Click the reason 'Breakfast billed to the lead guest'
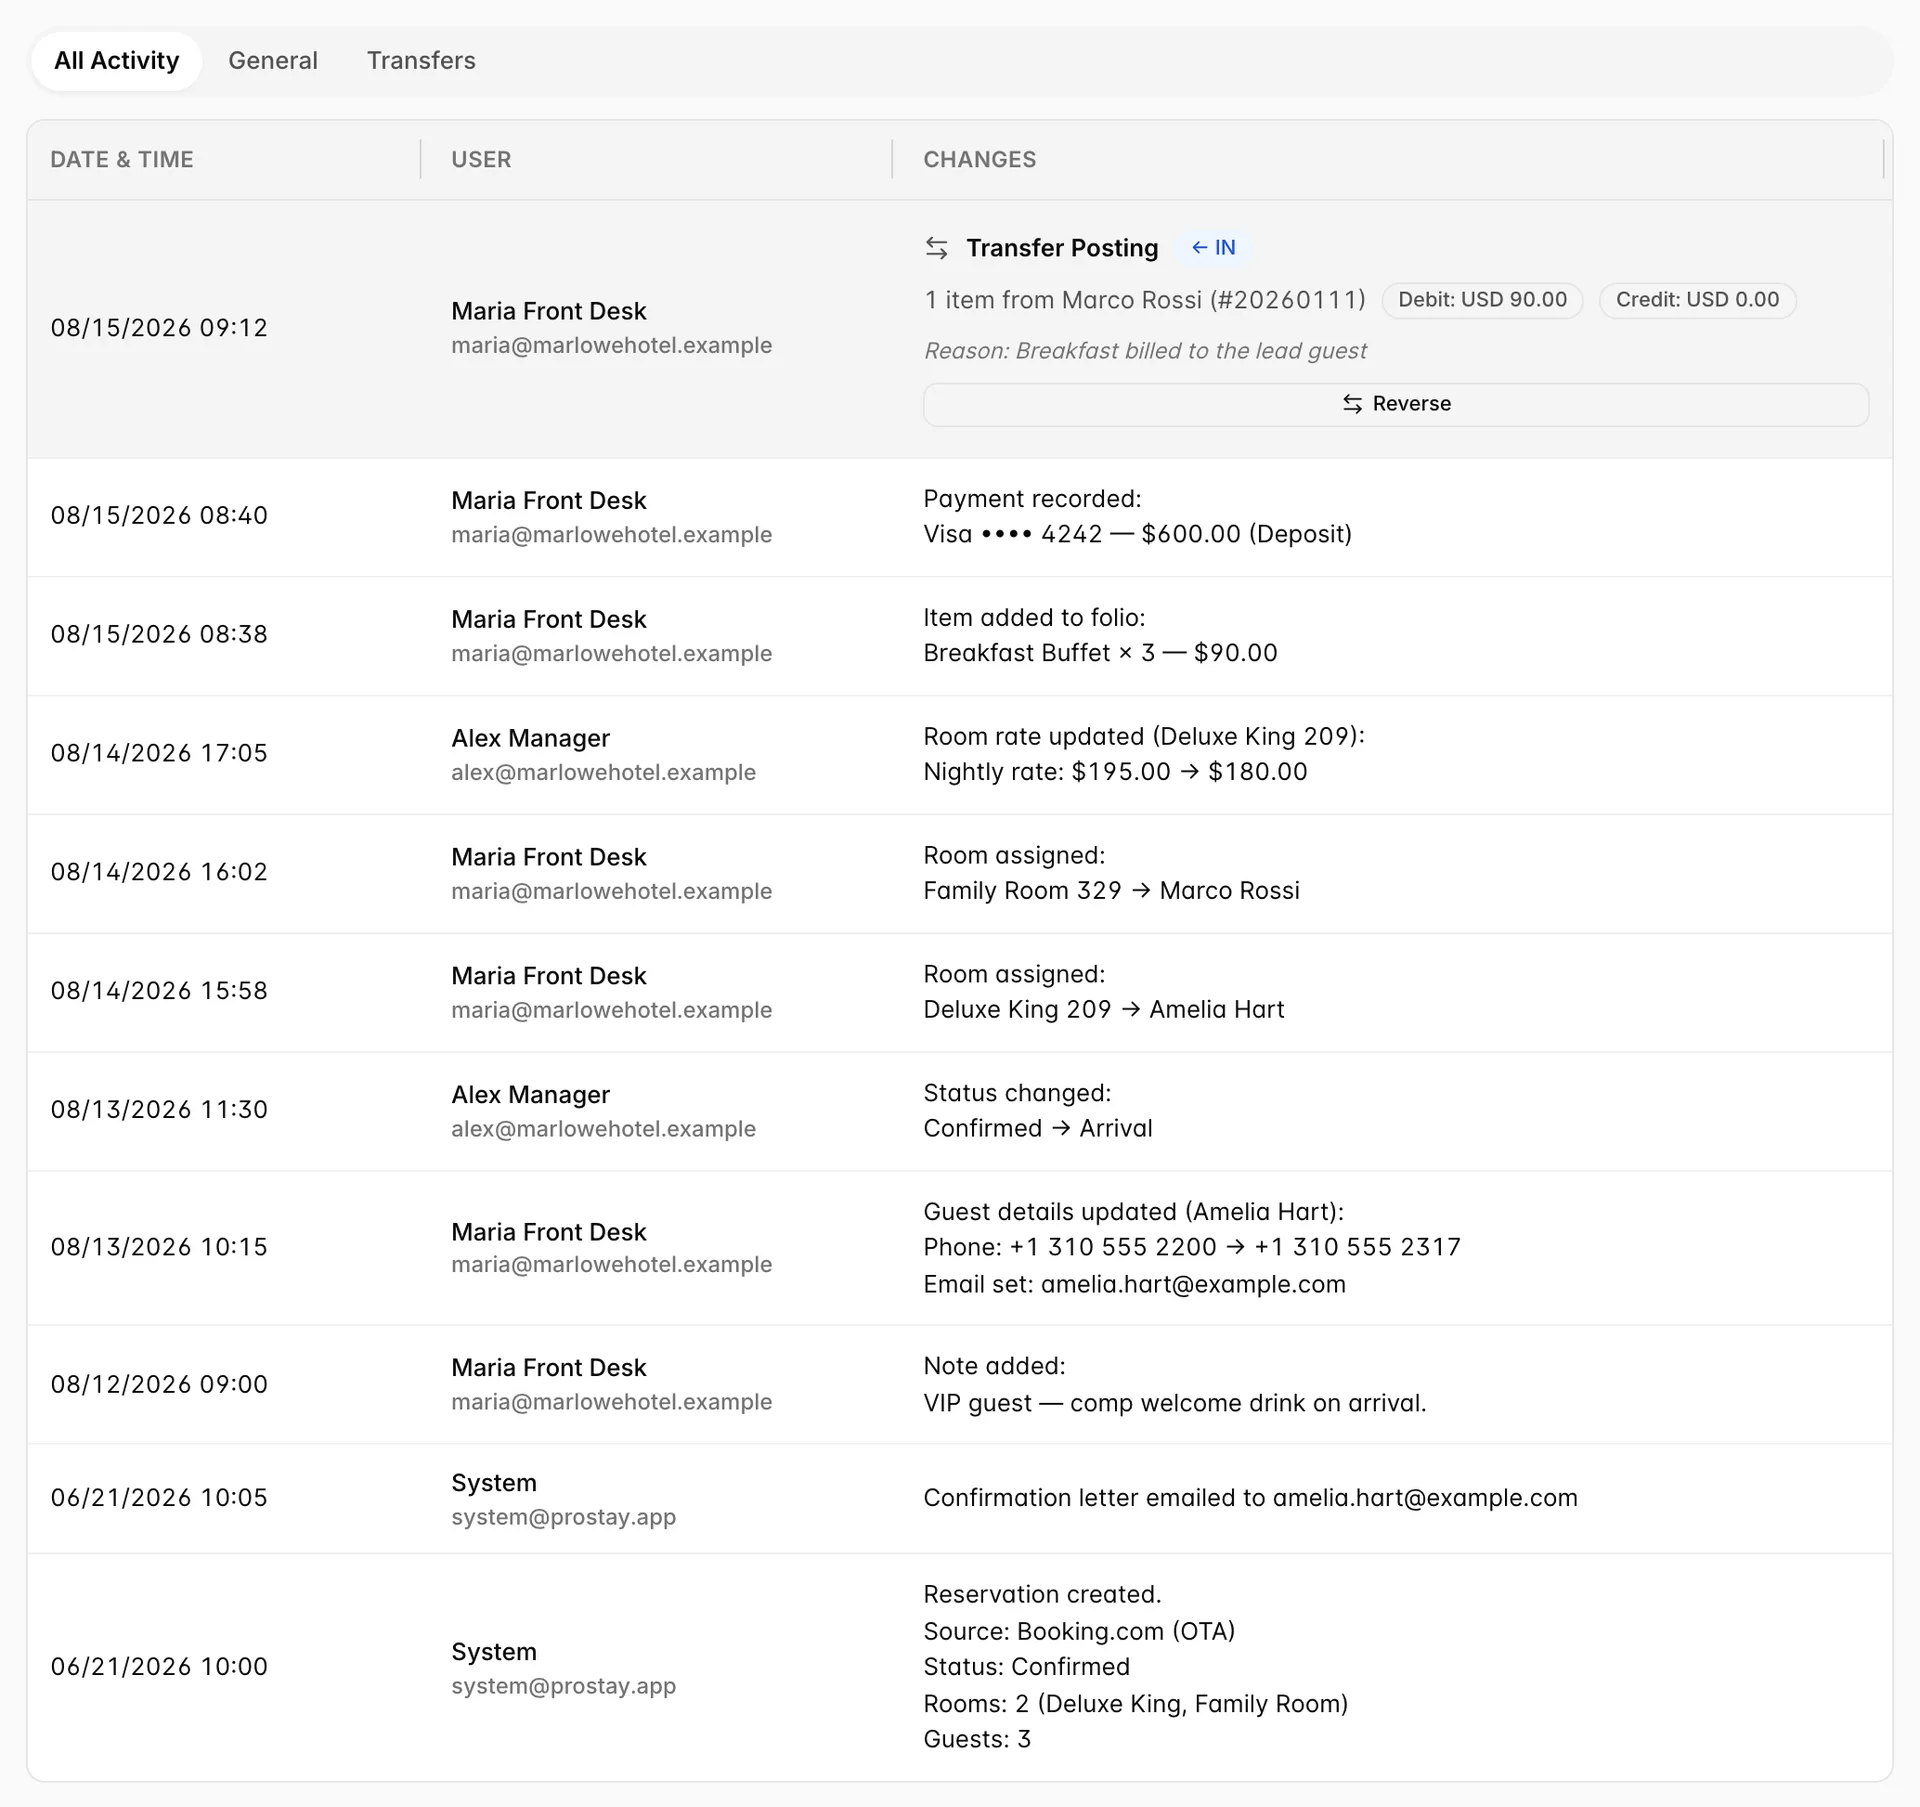The height and width of the screenshot is (1807, 1920). 1145,351
